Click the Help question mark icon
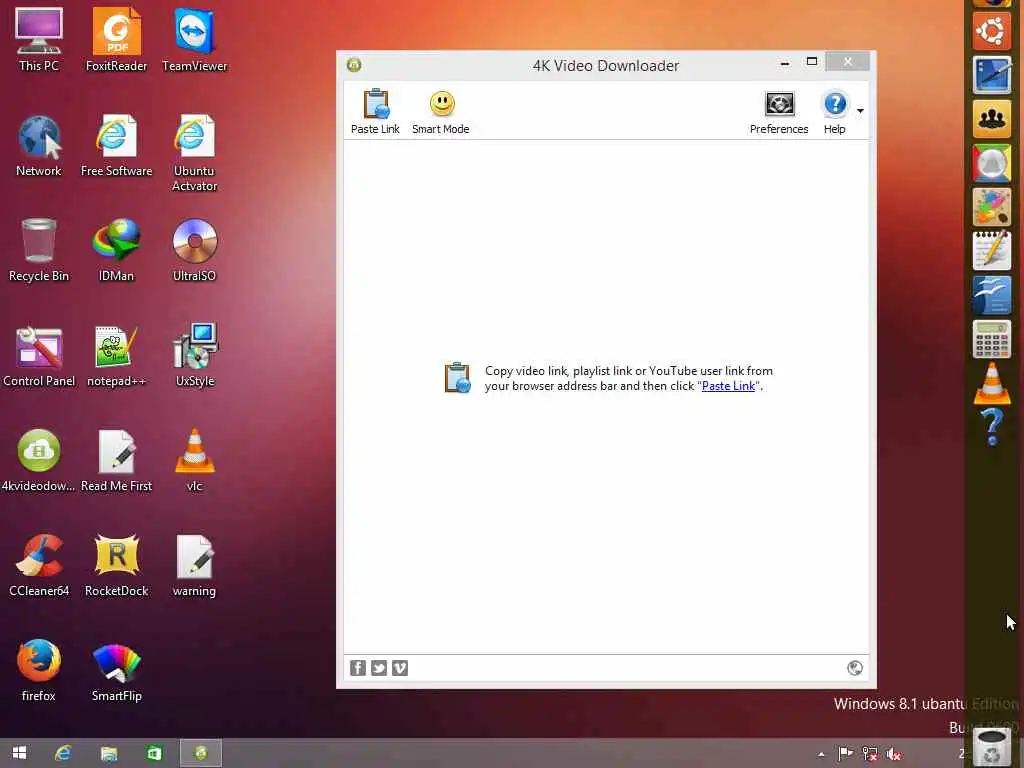The width and height of the screenshot is (1024, 768). pos(835,104)
